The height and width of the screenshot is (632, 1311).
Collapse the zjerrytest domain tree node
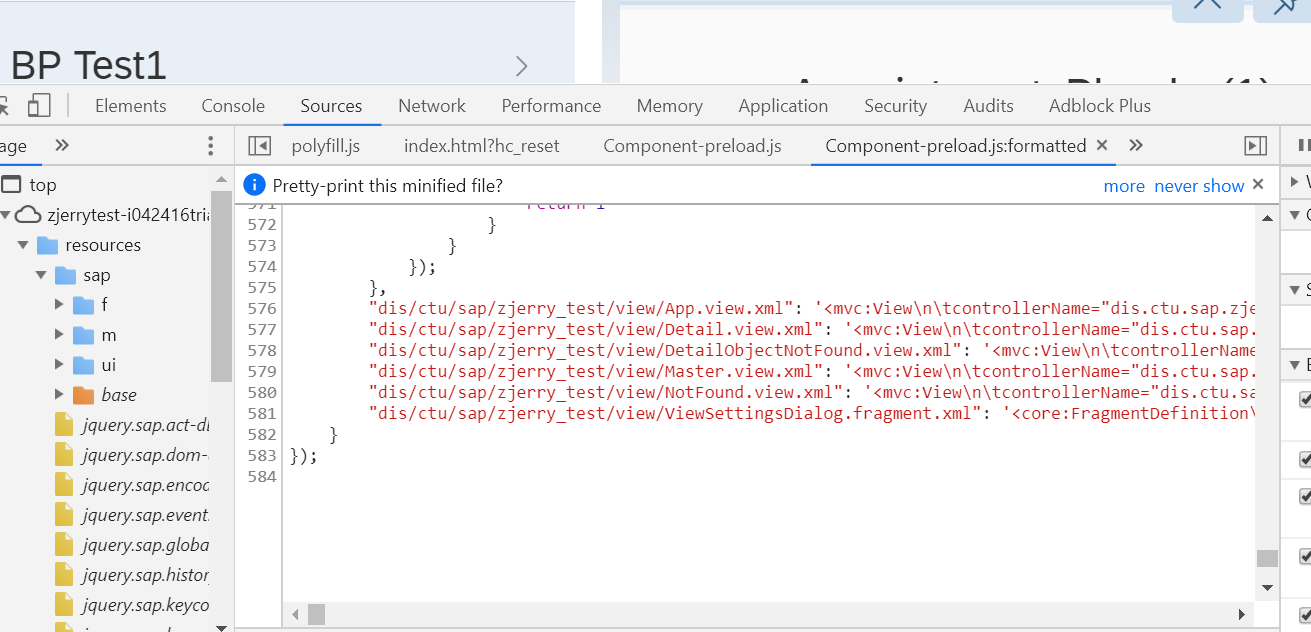pos(6,215)
